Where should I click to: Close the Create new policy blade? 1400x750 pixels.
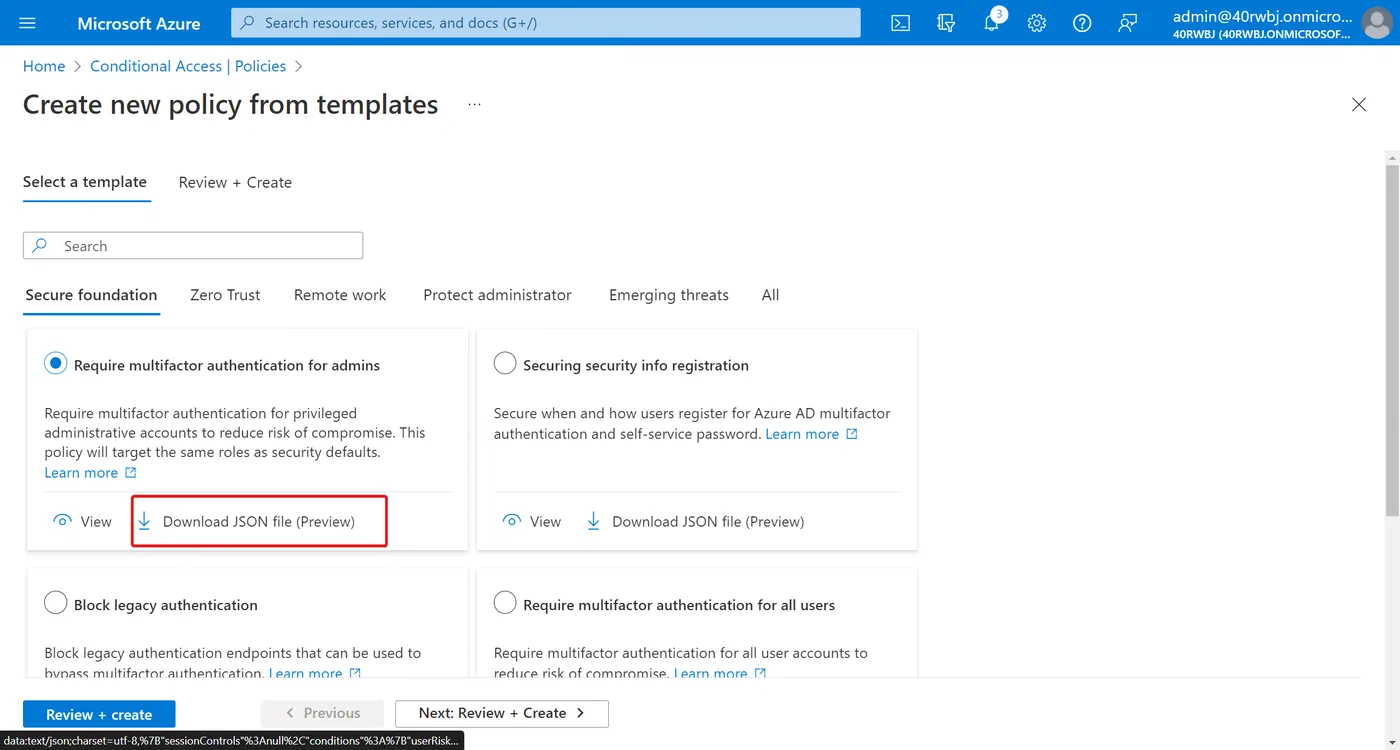point(1359,105)
